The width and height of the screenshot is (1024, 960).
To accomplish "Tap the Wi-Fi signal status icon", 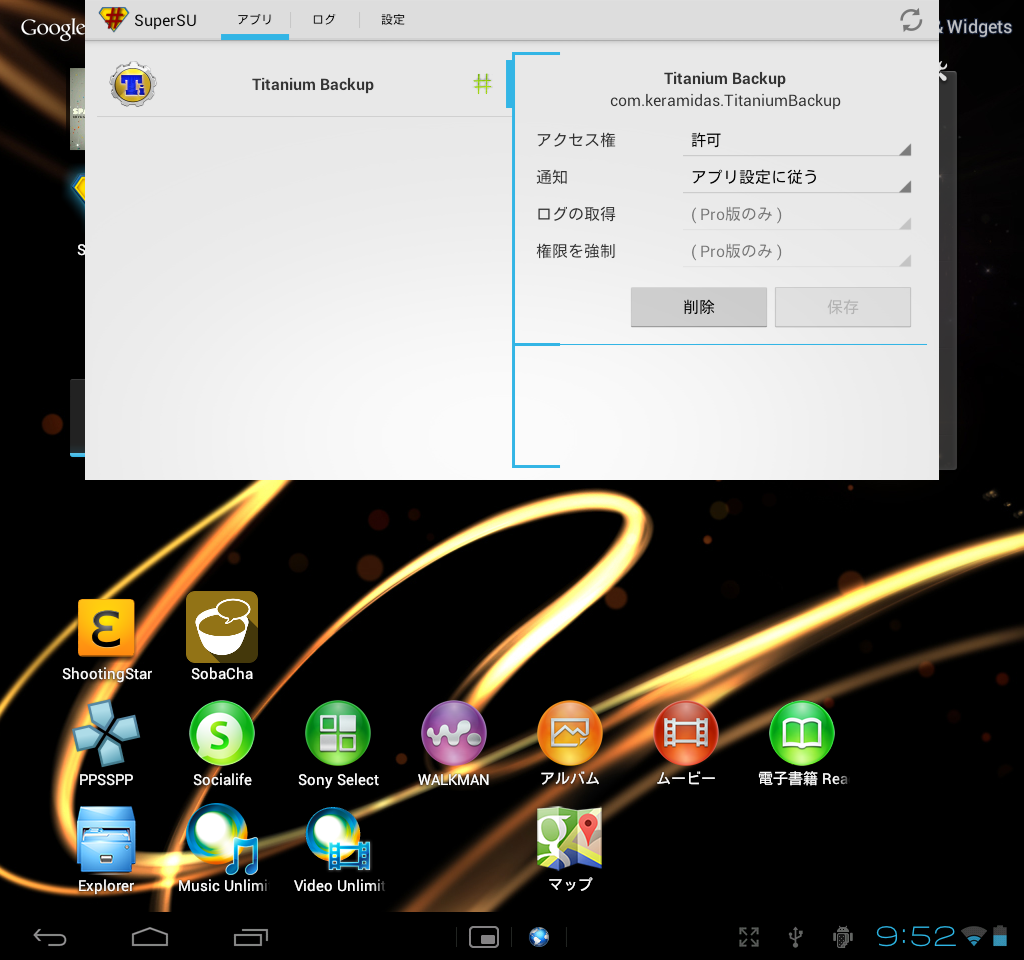I will (974, 936).
